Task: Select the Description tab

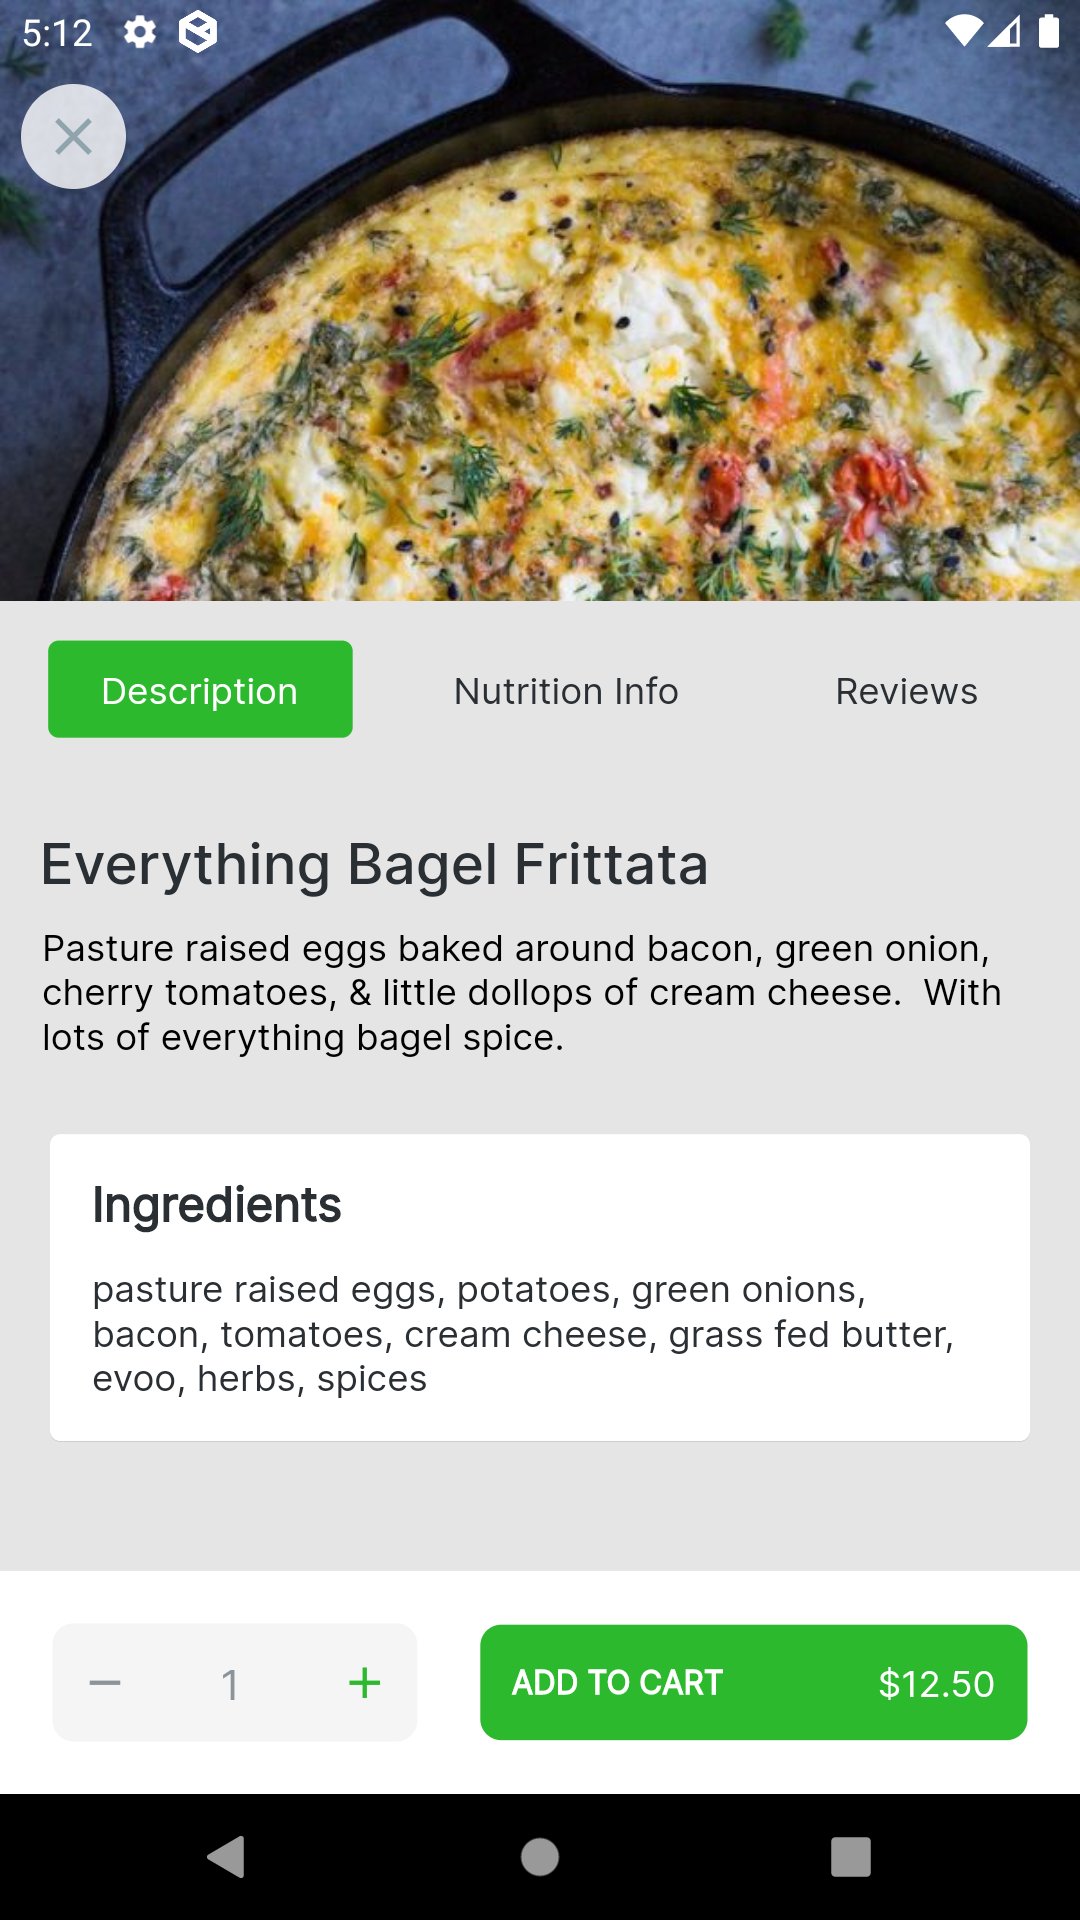Action: tap(200, 690)
